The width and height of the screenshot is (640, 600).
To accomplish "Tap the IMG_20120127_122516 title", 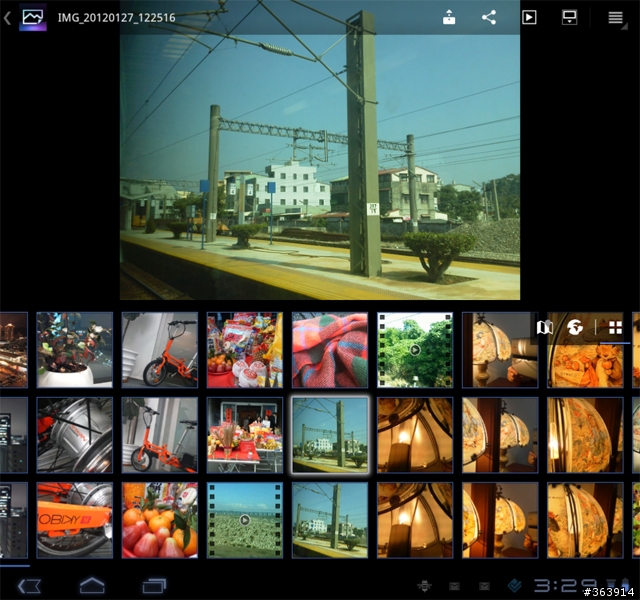I will pyautogui.click(x=116, y=18).
